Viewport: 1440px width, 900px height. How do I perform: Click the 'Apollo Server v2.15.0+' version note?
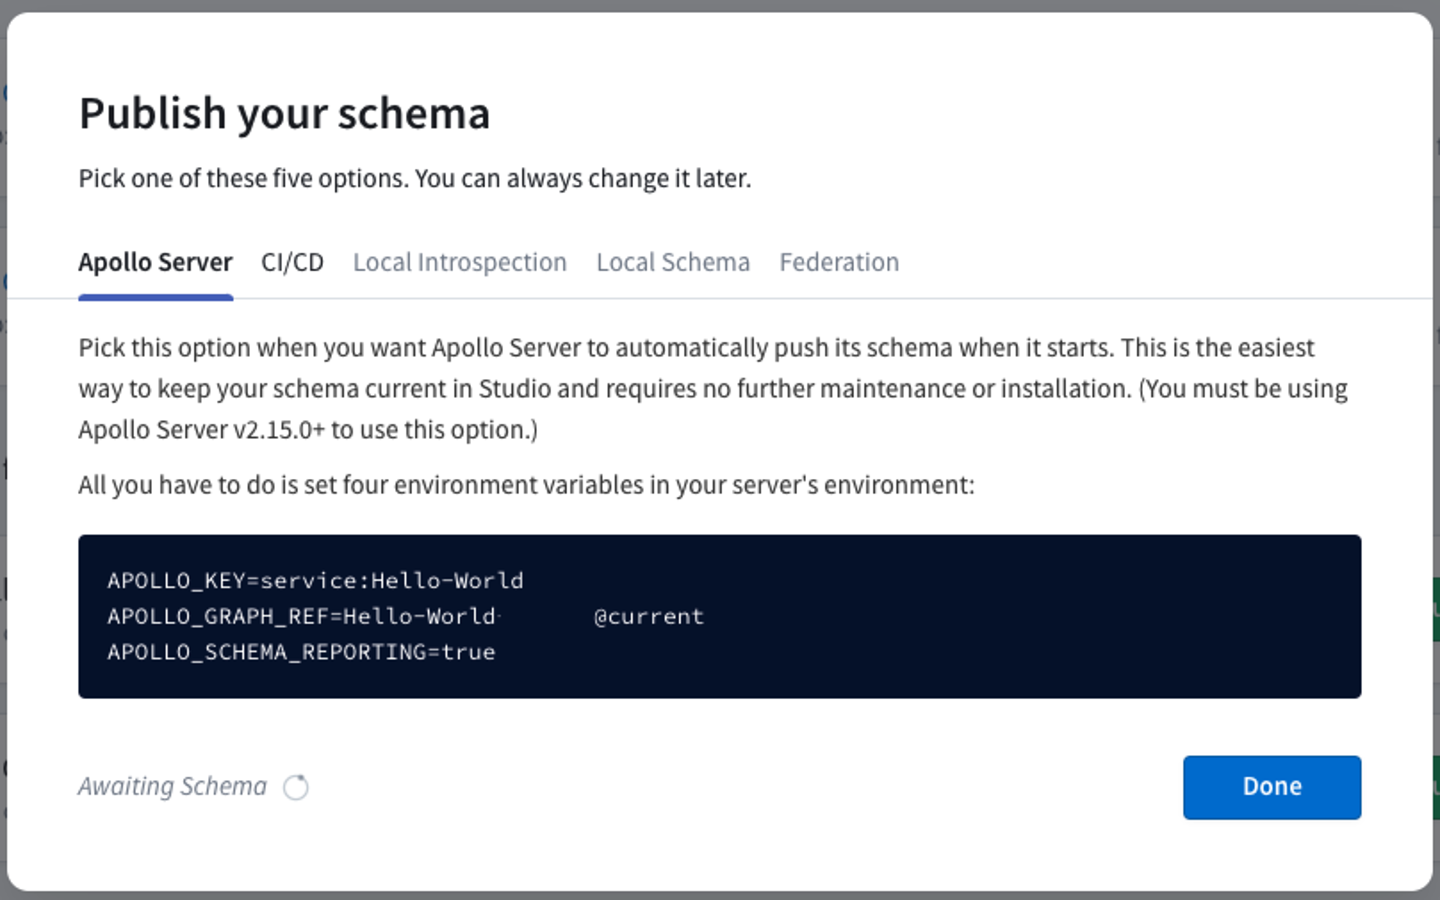pos(202,430)
